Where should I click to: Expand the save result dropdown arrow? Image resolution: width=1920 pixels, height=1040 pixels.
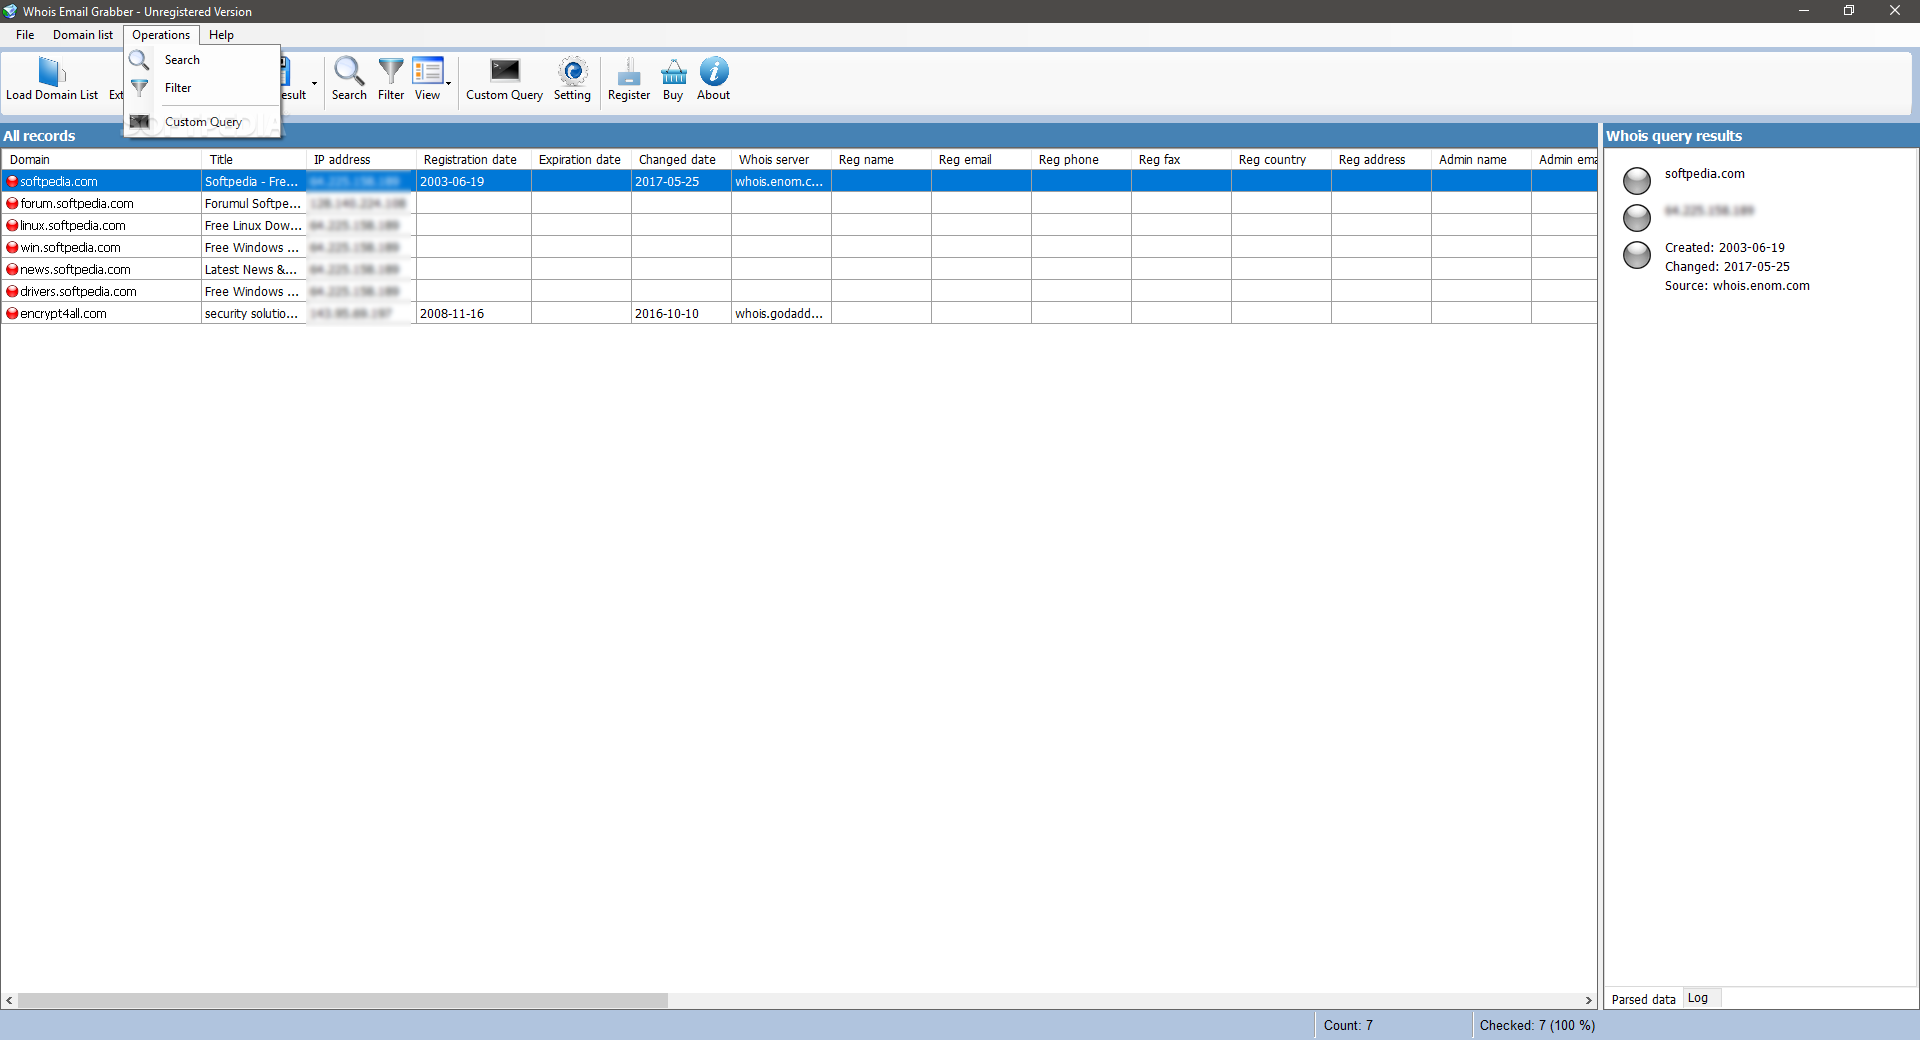point(314,83)
